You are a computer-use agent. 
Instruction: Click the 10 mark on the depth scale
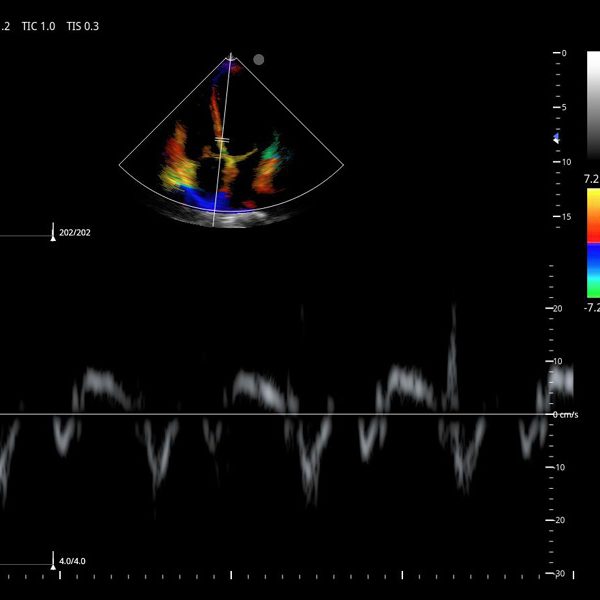(565, 162)
